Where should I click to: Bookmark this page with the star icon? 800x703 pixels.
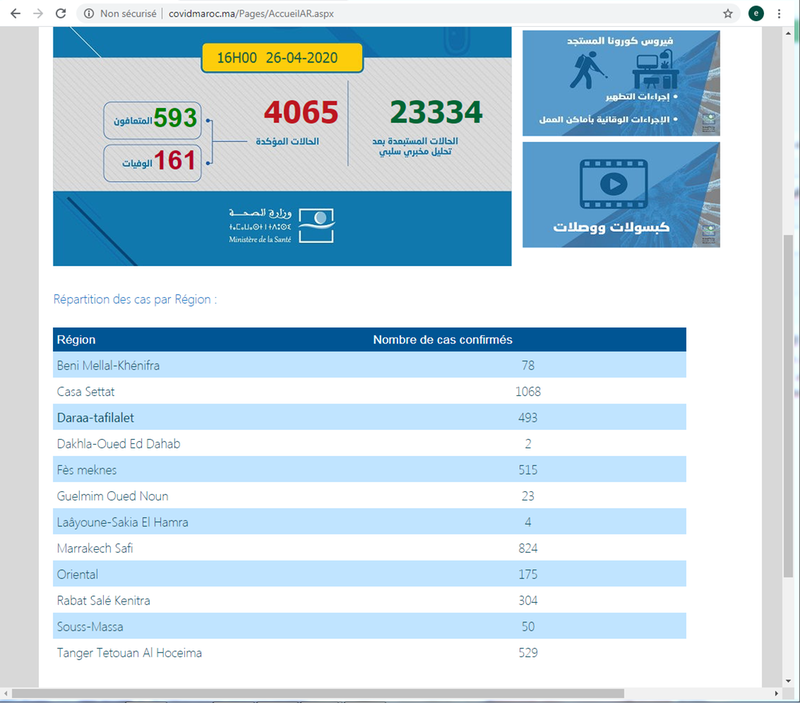[728, 14]
